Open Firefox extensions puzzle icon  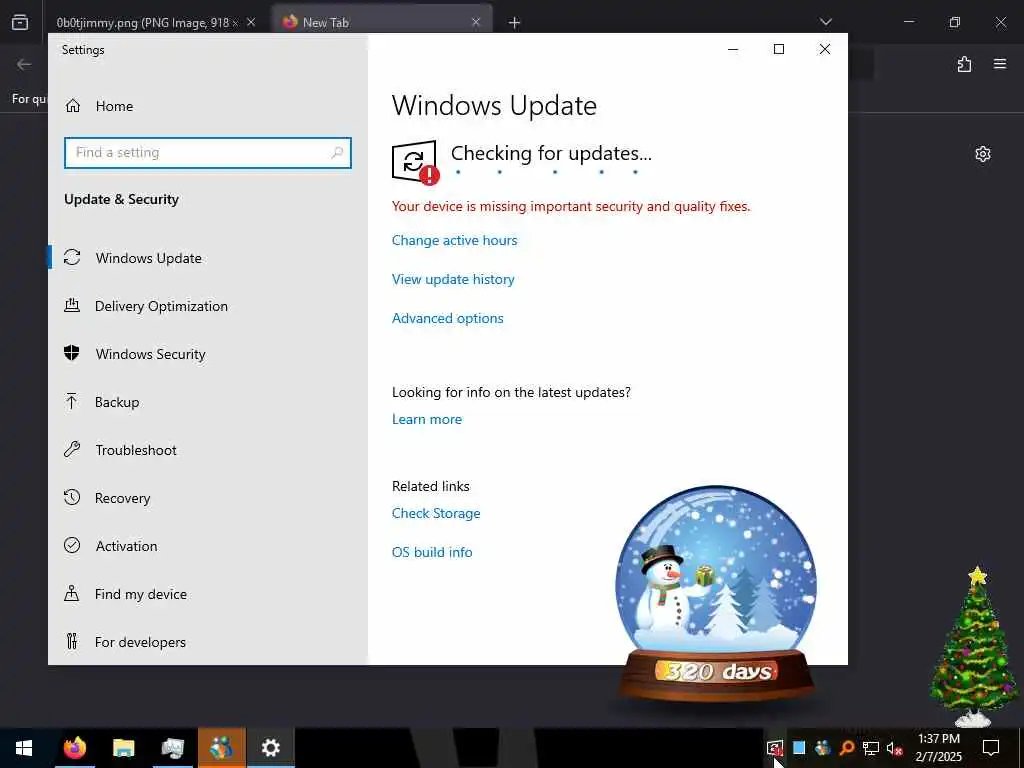pyautogui.click(x=965, y=64)
